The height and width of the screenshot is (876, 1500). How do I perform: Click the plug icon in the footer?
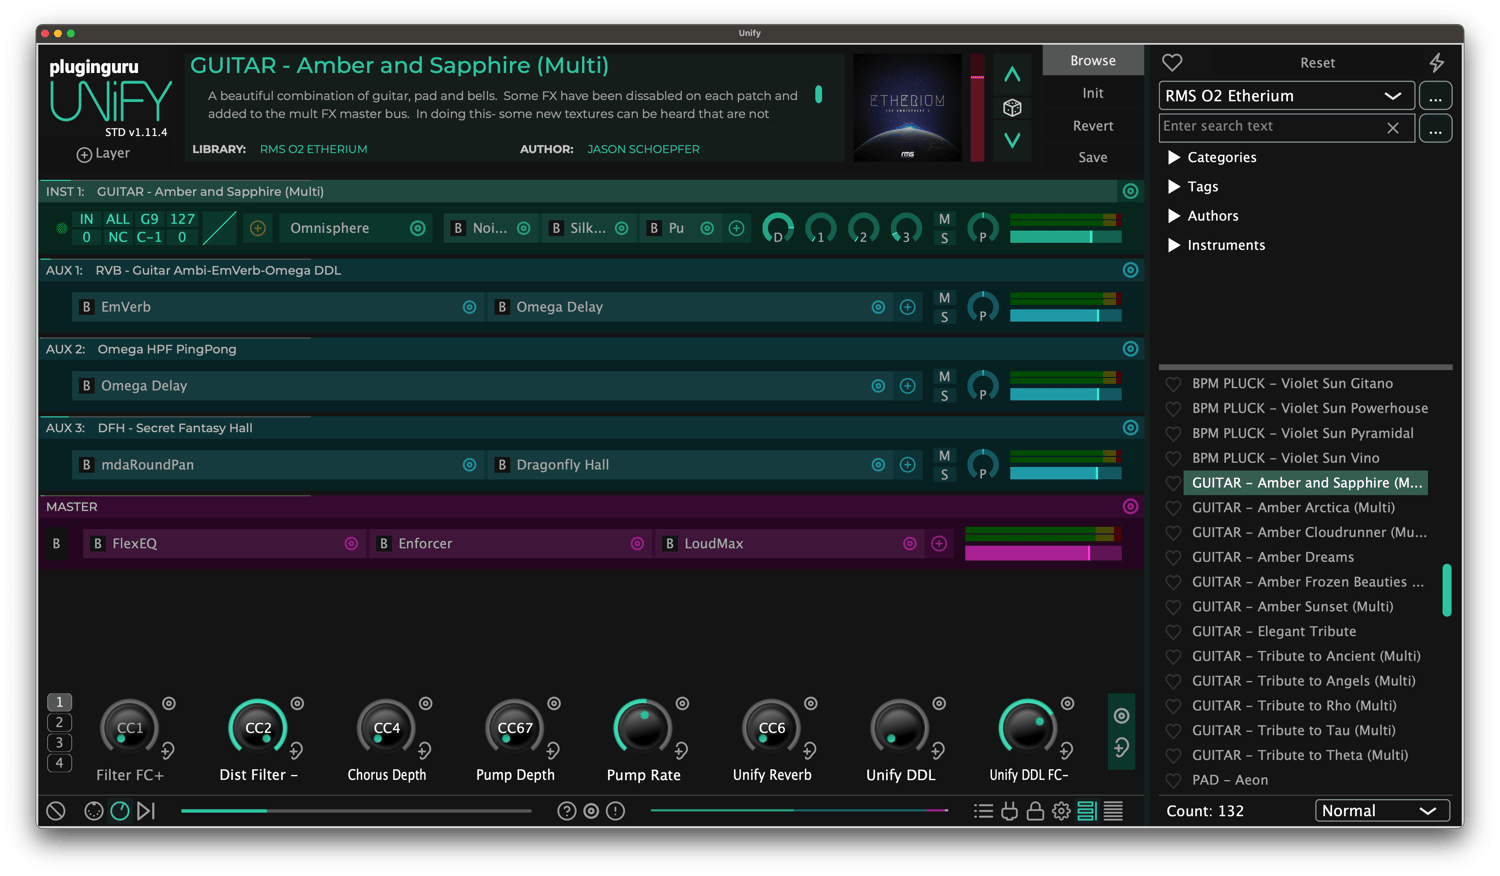pos(1010,811)
